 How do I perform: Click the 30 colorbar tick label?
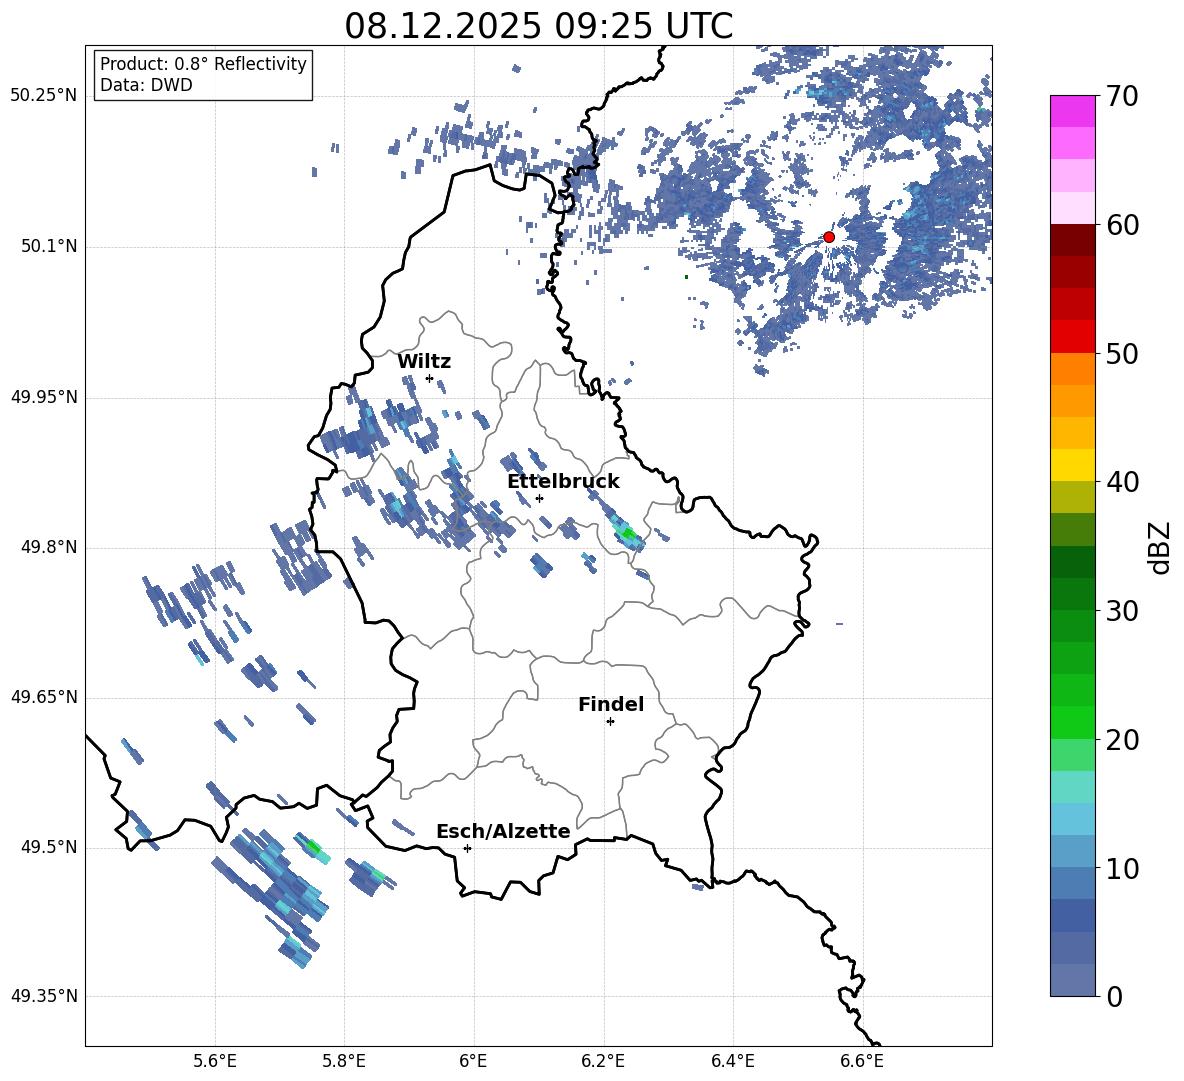1122,611
